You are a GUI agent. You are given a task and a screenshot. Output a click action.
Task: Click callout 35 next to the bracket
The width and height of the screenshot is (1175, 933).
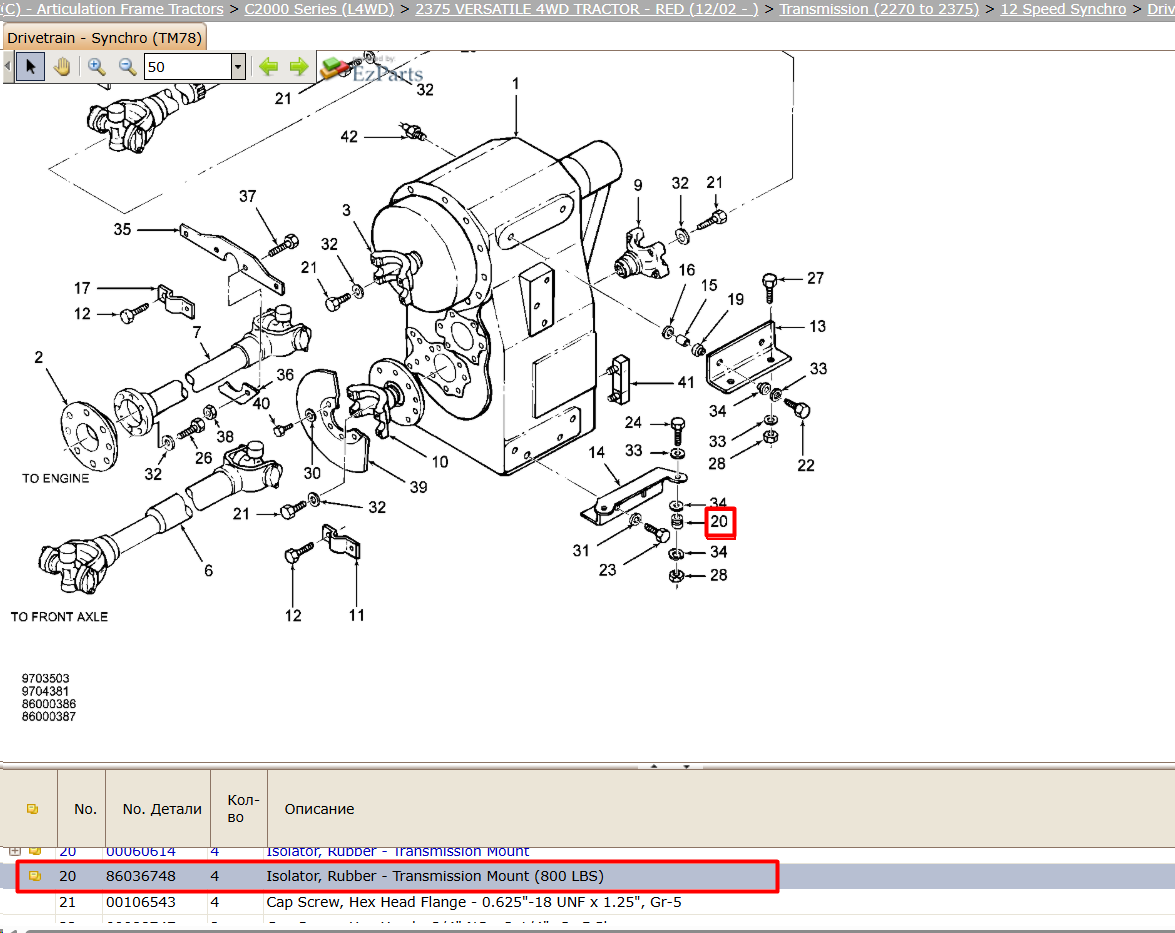pos(122,229)
